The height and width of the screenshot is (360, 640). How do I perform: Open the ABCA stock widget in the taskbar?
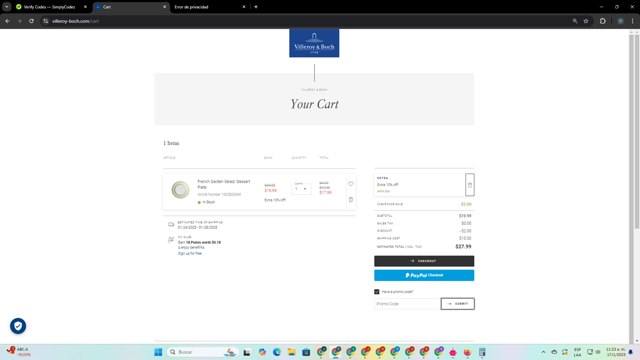(18, 352)
